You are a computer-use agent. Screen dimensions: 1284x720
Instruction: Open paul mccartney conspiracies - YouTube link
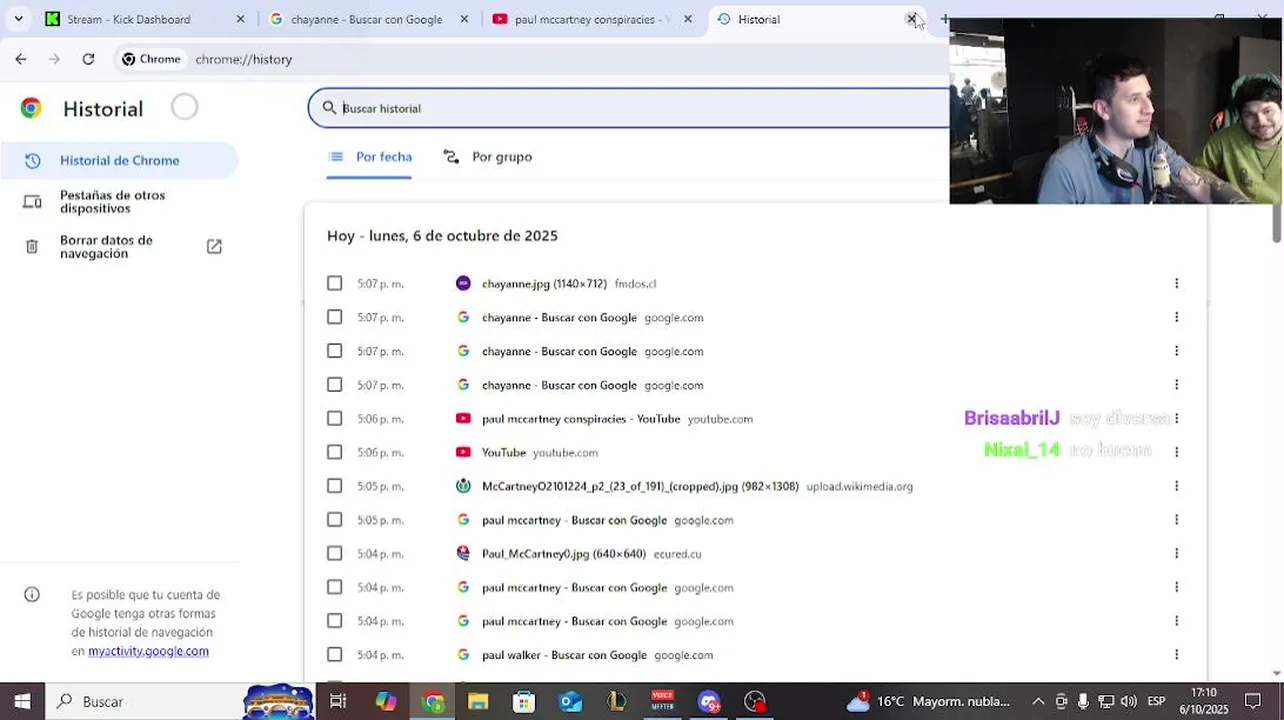[581, 419]
